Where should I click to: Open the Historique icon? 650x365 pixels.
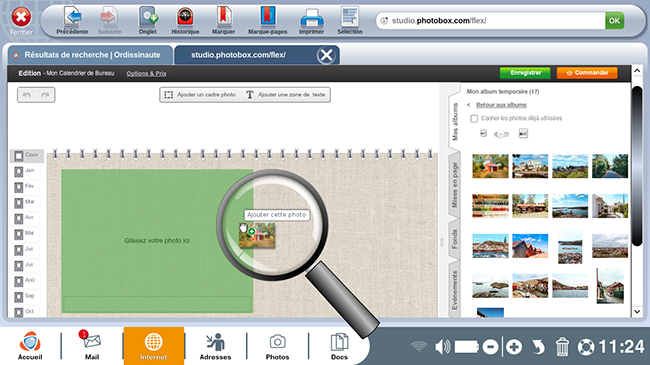(185, 17)
